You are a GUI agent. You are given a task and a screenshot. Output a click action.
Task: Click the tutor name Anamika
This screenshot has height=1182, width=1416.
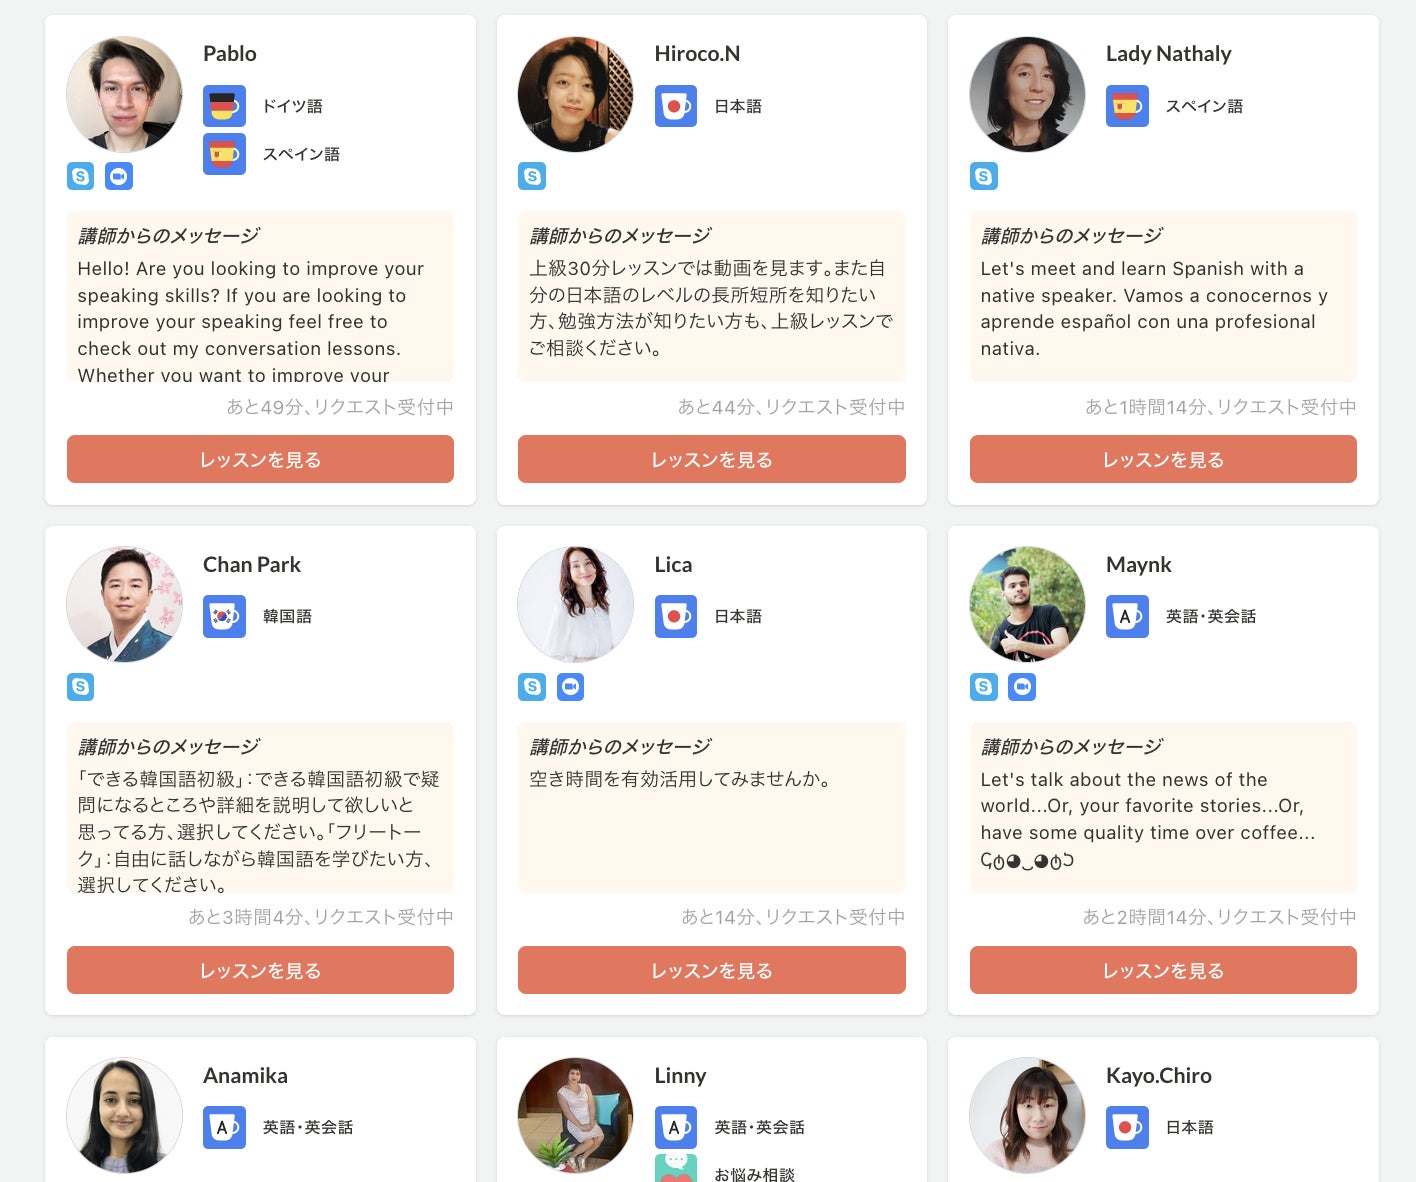(245, 1076)
